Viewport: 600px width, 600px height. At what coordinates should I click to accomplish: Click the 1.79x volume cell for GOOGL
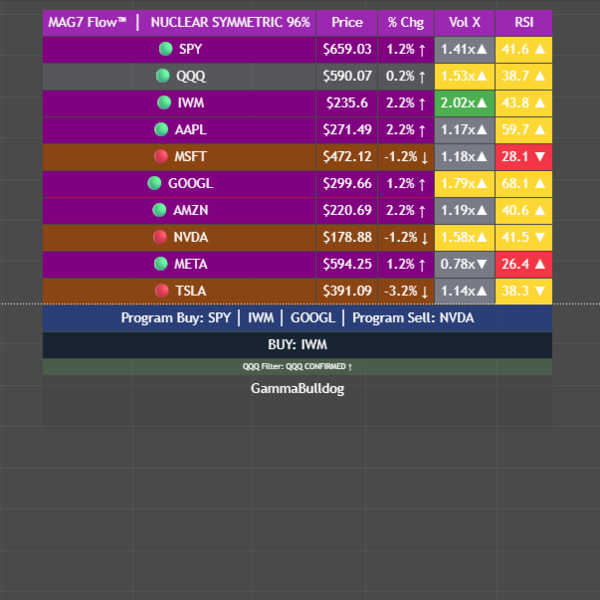(x=465, y=183)
